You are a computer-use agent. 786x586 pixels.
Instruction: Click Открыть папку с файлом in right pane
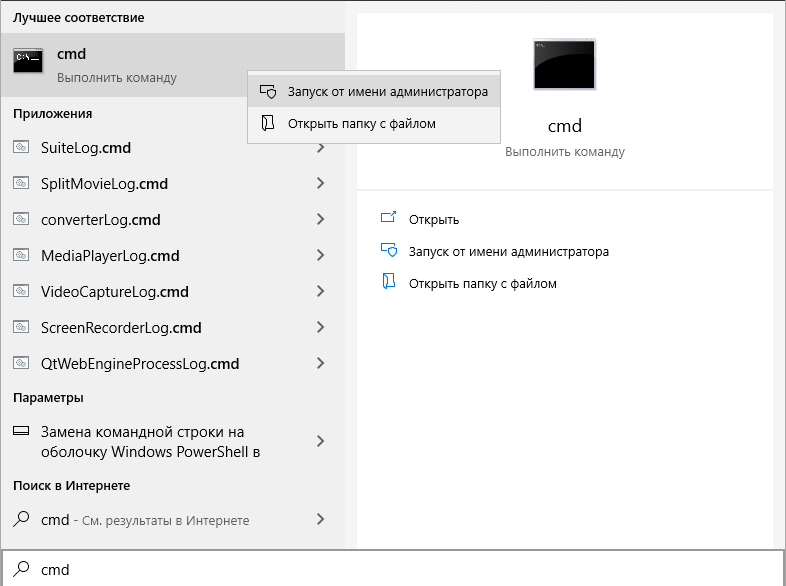483,284
